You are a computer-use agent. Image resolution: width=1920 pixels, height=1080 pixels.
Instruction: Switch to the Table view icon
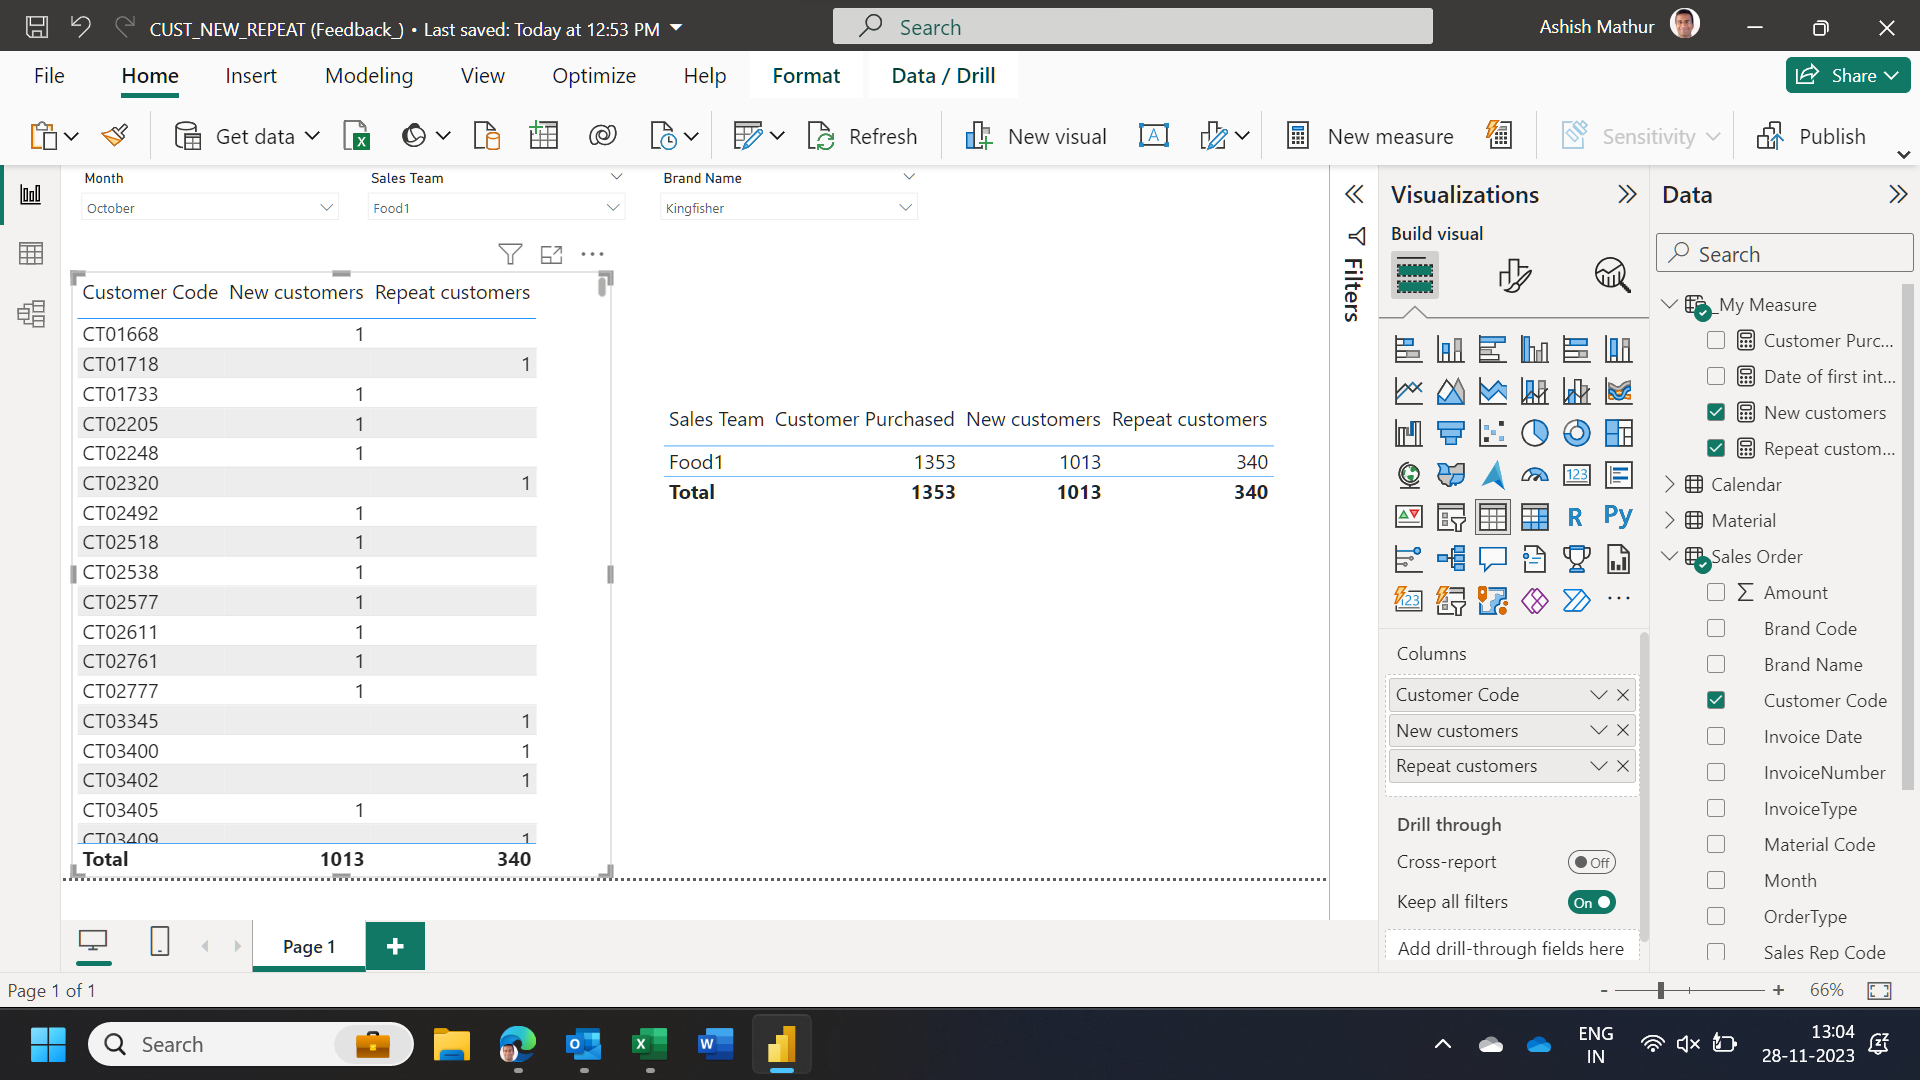tap(31, 254)
